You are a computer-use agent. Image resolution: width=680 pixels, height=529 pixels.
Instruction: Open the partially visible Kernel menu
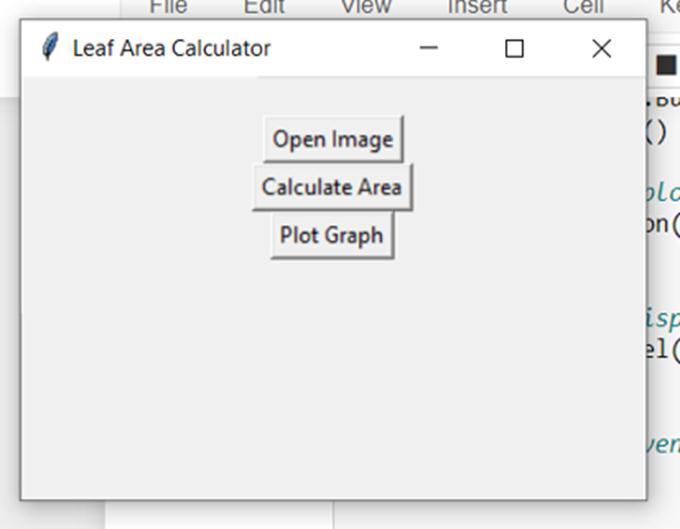[670, 7]
